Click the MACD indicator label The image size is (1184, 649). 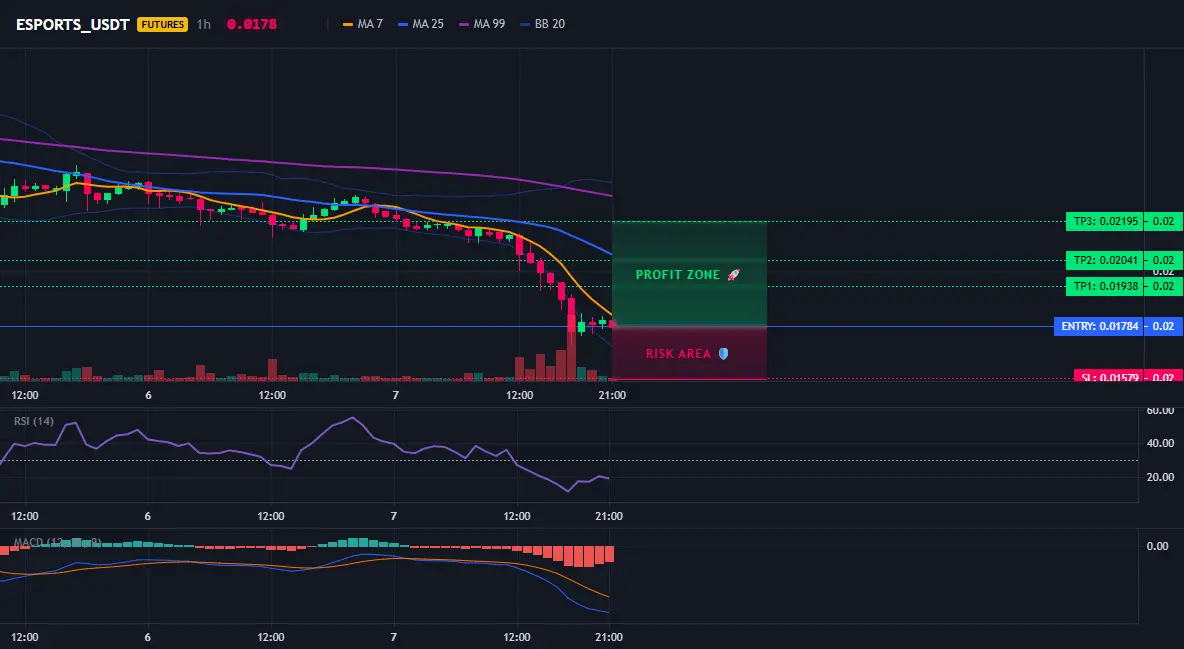tap(57, 542)
